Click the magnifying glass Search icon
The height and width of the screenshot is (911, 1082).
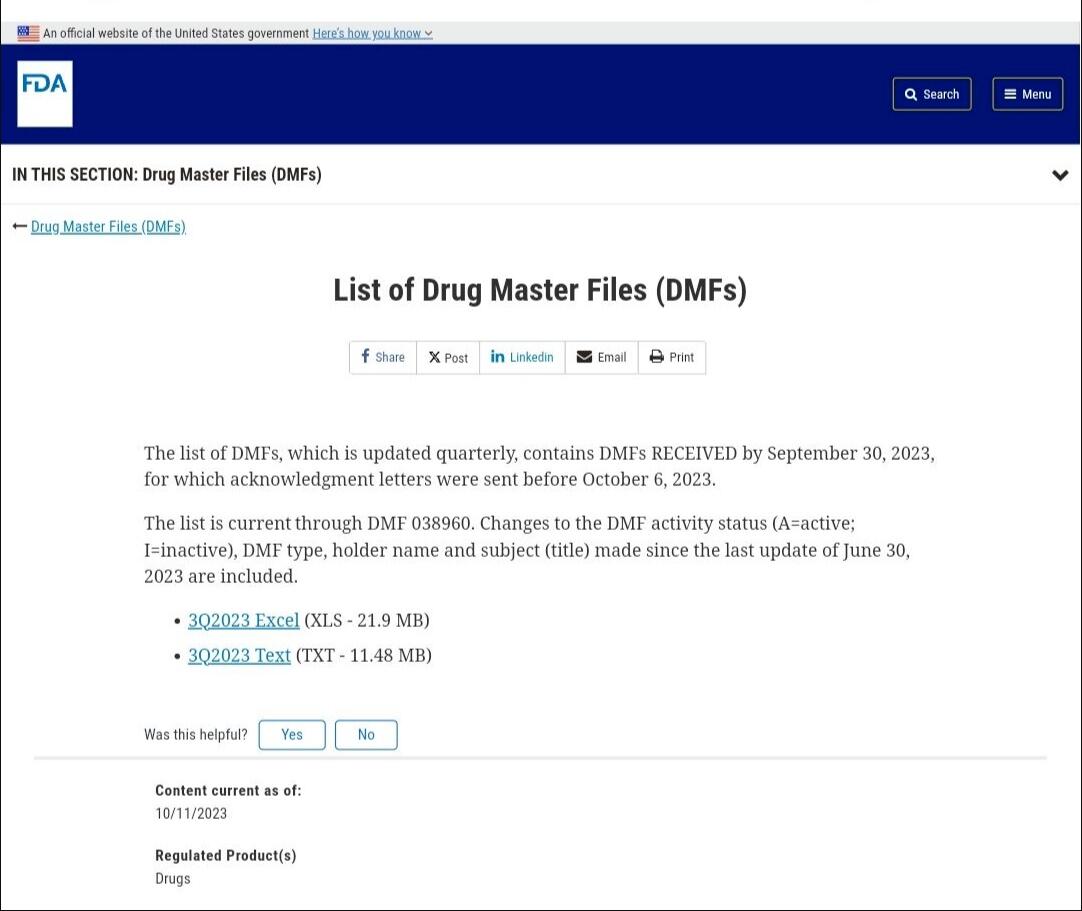coord(911,94)
